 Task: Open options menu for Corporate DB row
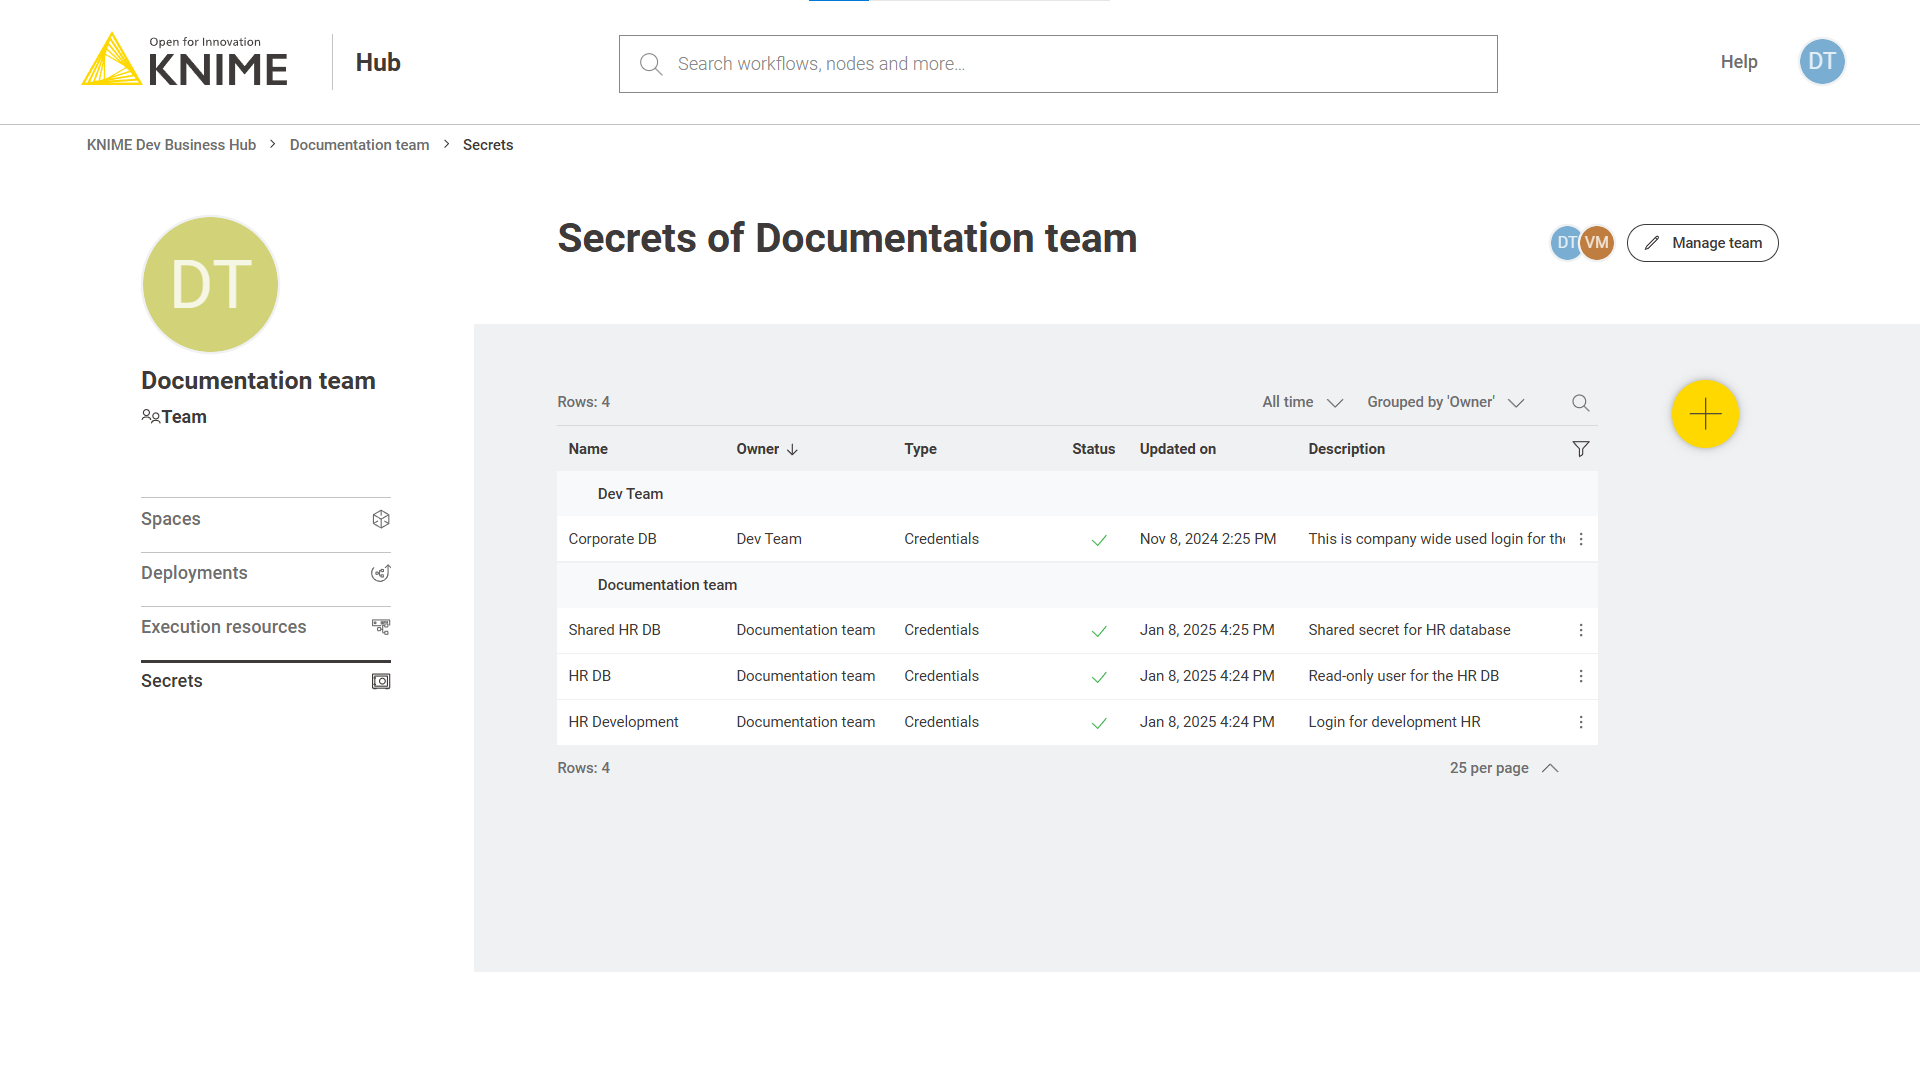[1580, 539]
